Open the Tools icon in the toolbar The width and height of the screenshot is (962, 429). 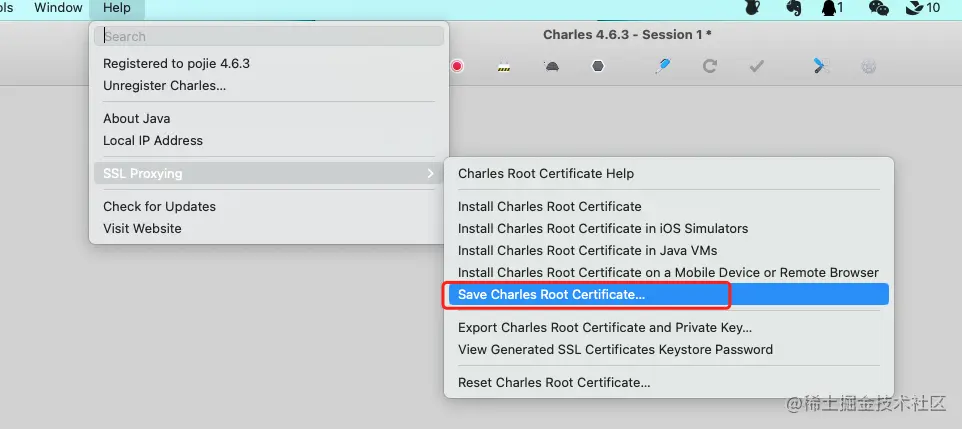tap(821, 66)
